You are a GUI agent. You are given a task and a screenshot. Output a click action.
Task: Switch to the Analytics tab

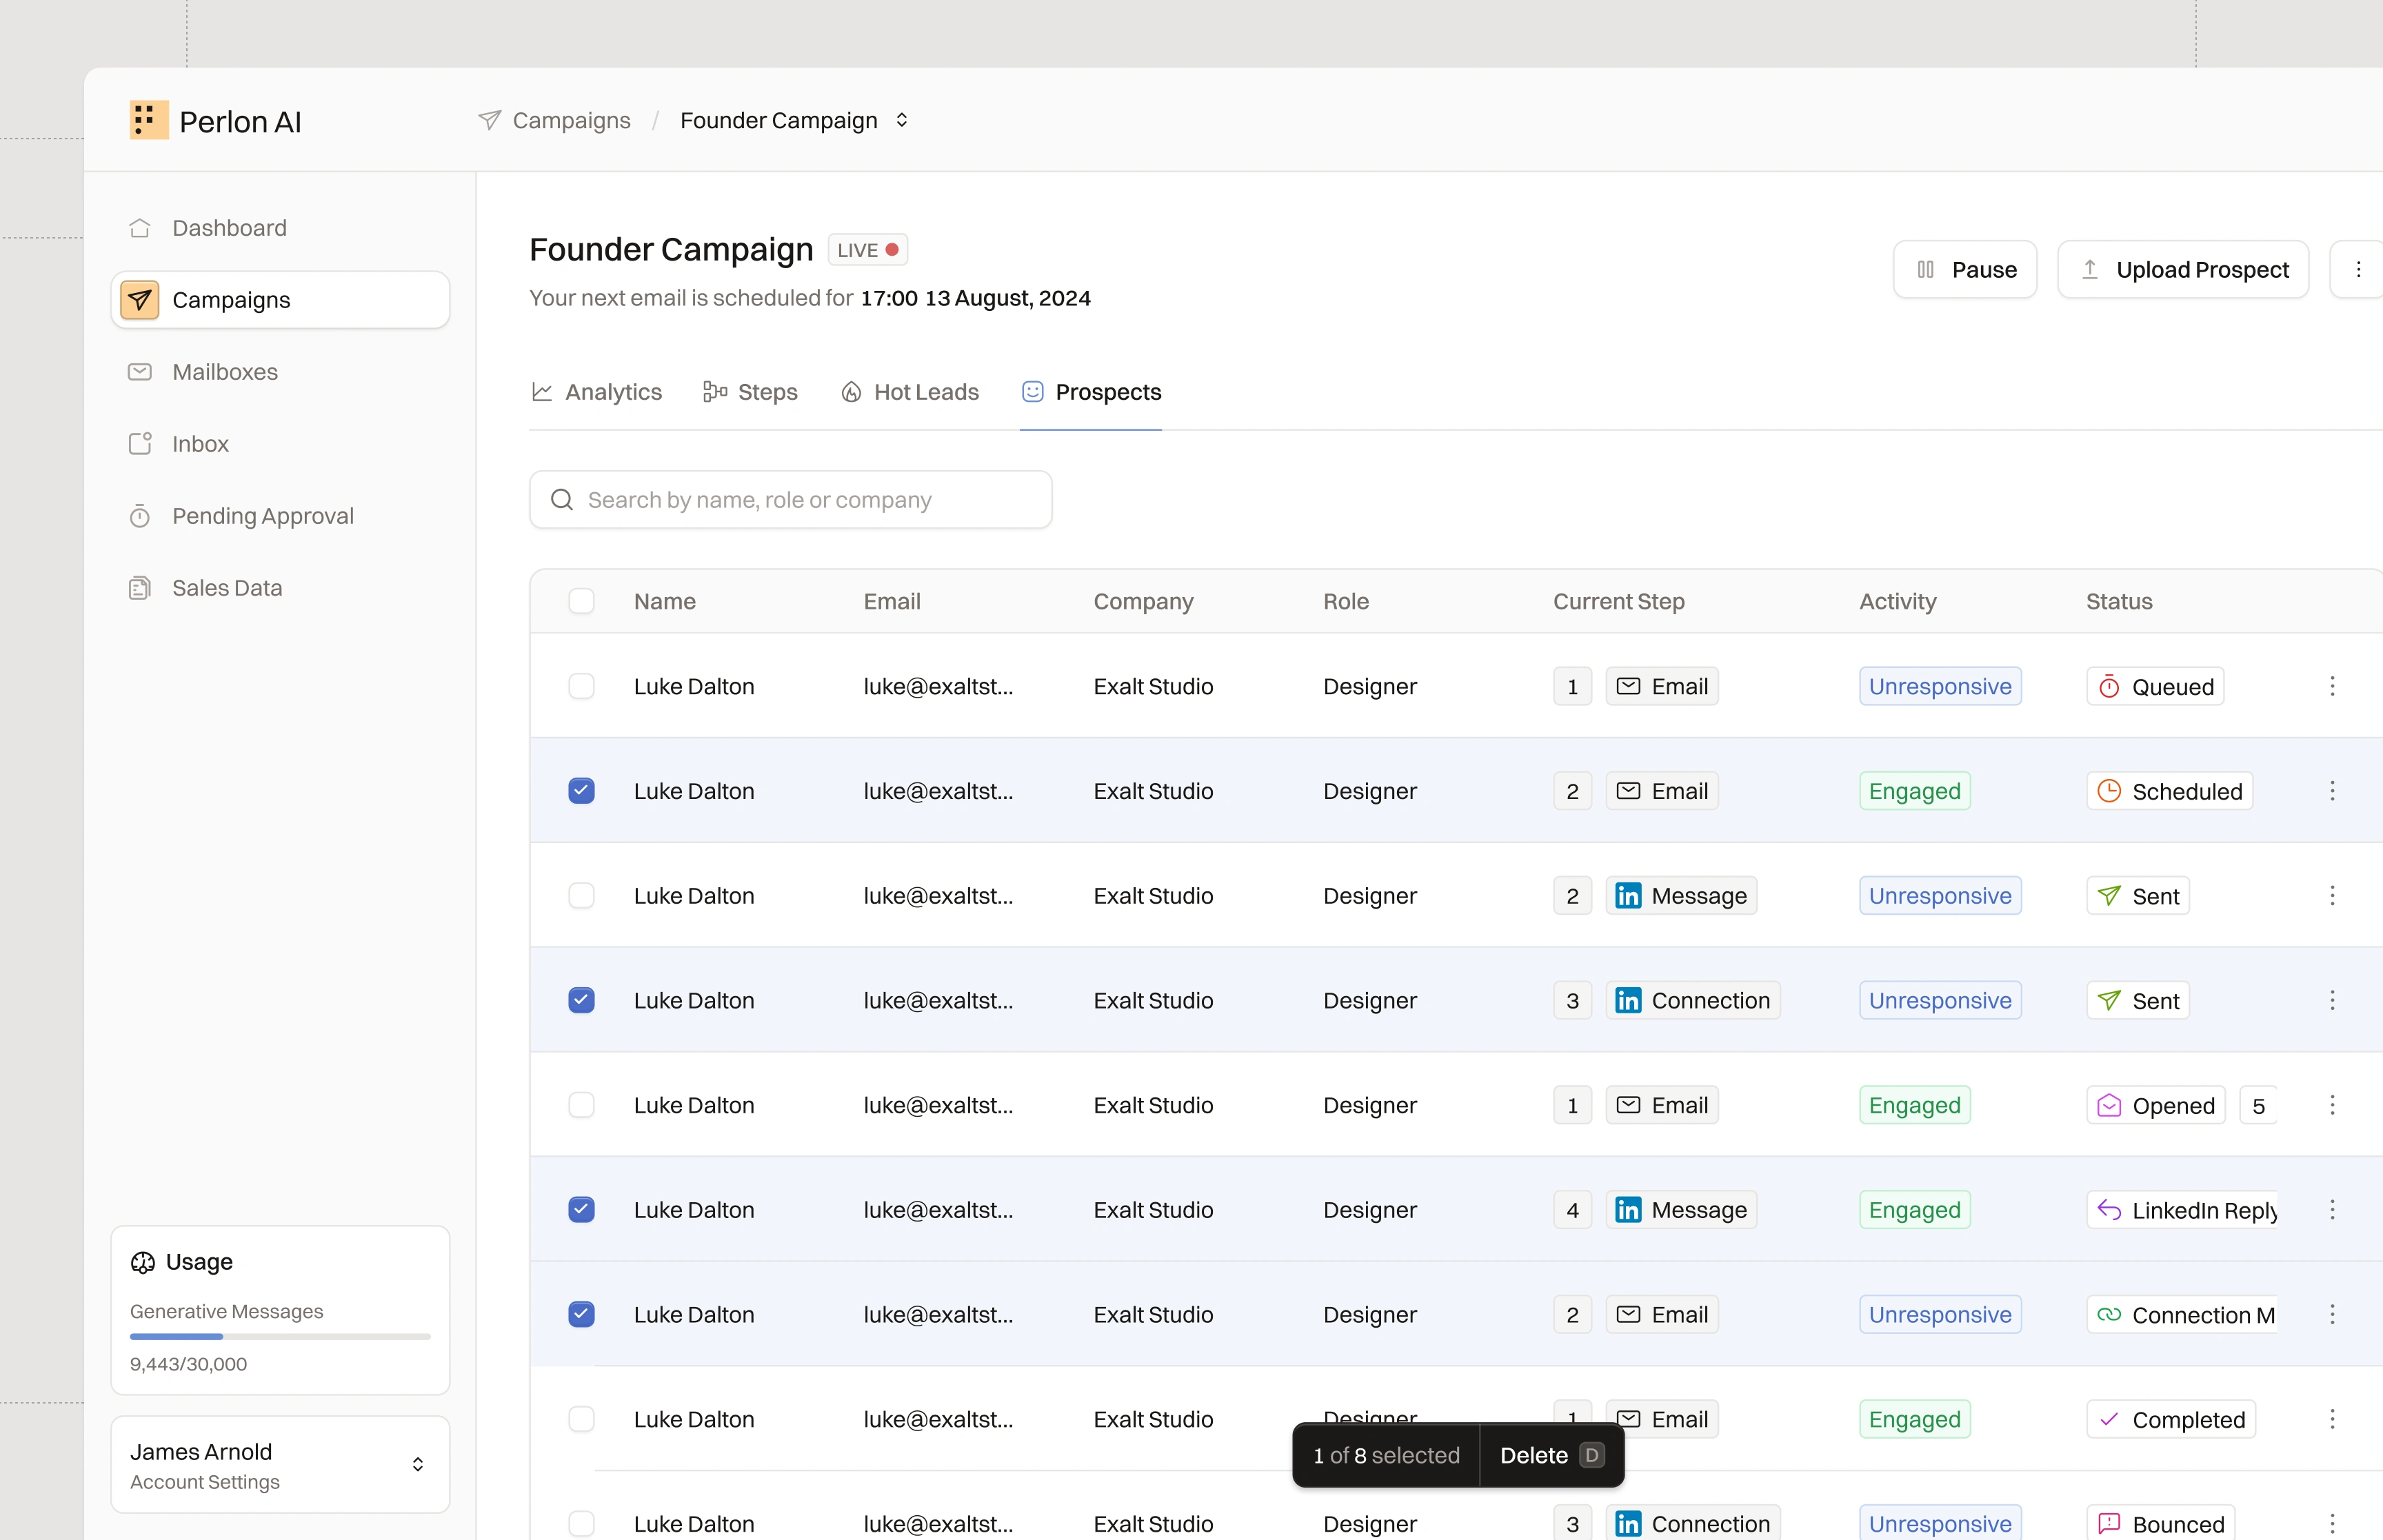point(597,392)
